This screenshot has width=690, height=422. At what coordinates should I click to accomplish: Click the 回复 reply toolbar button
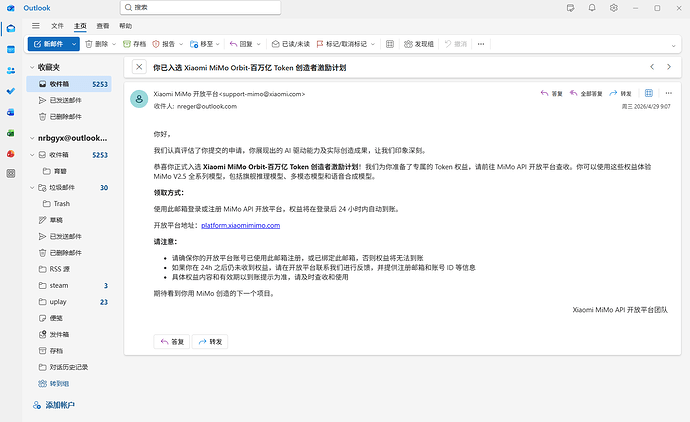click(x=241, y=44)
